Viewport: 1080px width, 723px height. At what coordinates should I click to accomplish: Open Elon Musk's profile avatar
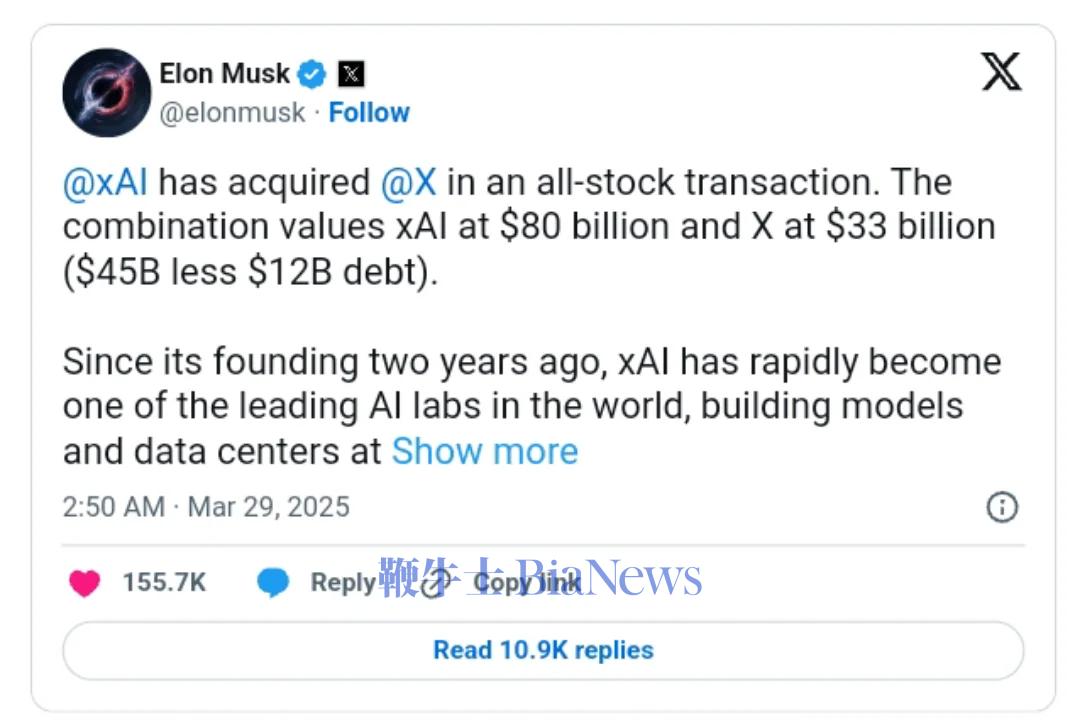(107, 92)
